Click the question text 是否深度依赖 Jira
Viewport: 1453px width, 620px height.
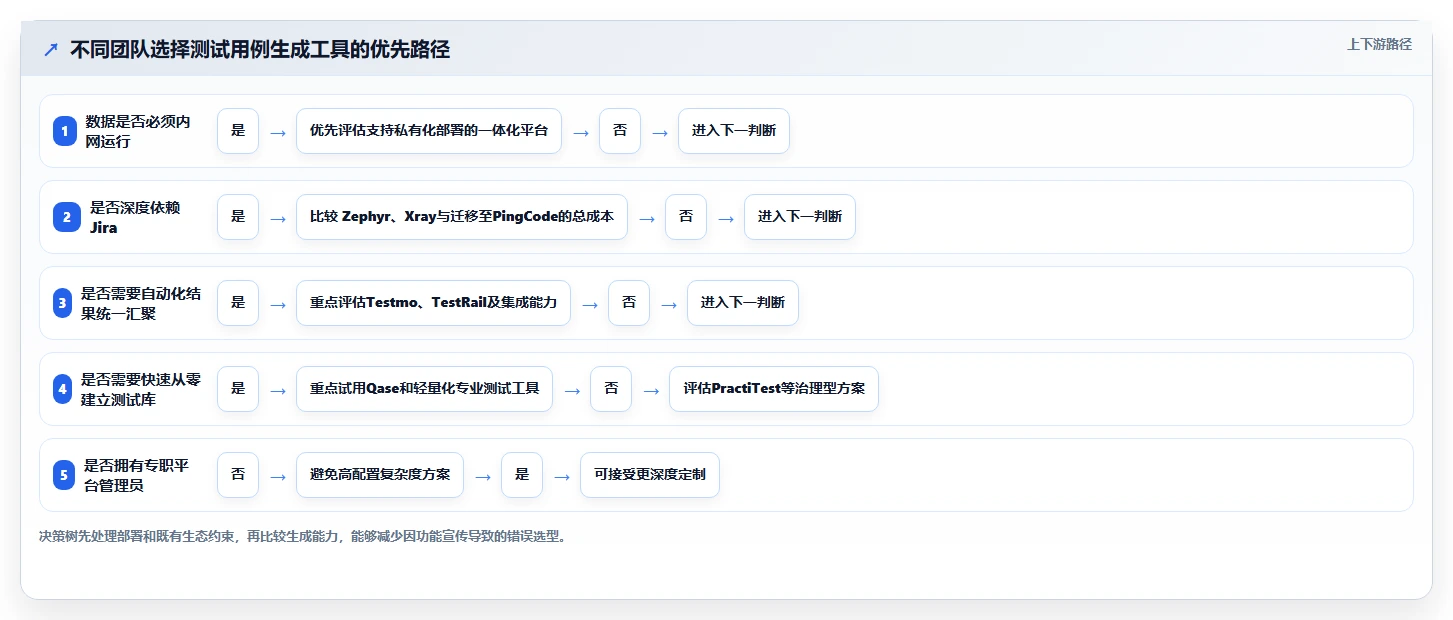136,217
